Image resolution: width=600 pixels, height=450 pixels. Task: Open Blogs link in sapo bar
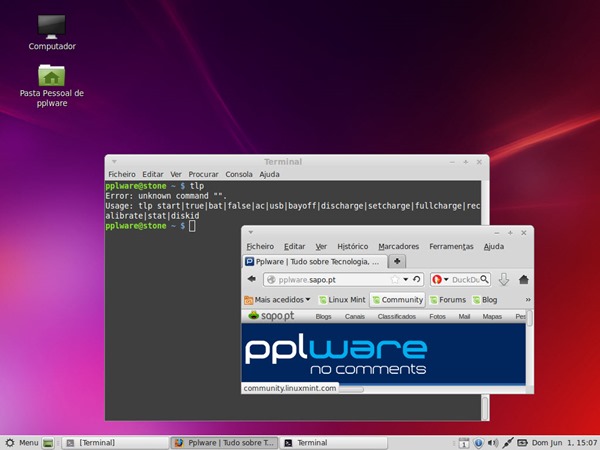pyautogui.click(x=323, y=316)
